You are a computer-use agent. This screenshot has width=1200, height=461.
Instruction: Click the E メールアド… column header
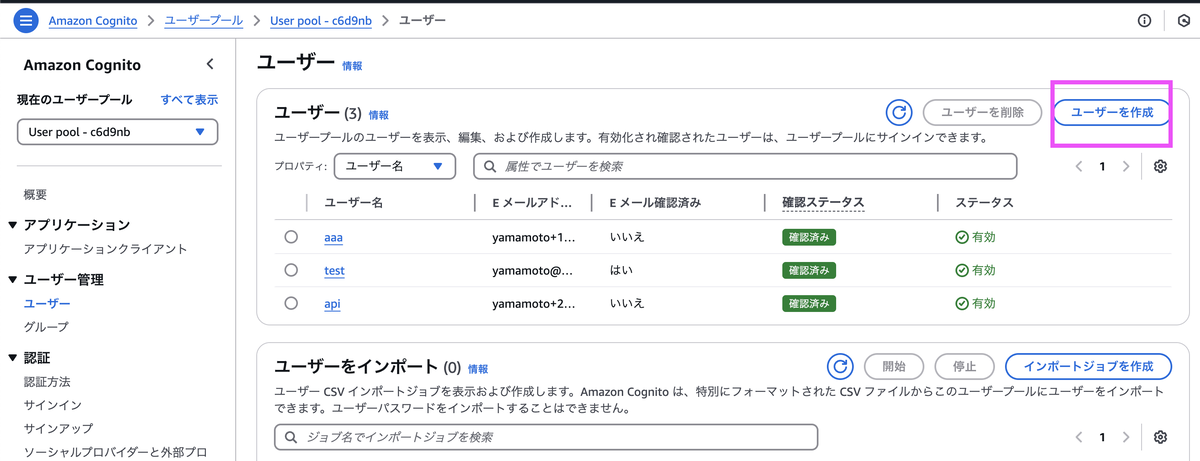pyautogui.click(x=534, y=203)
